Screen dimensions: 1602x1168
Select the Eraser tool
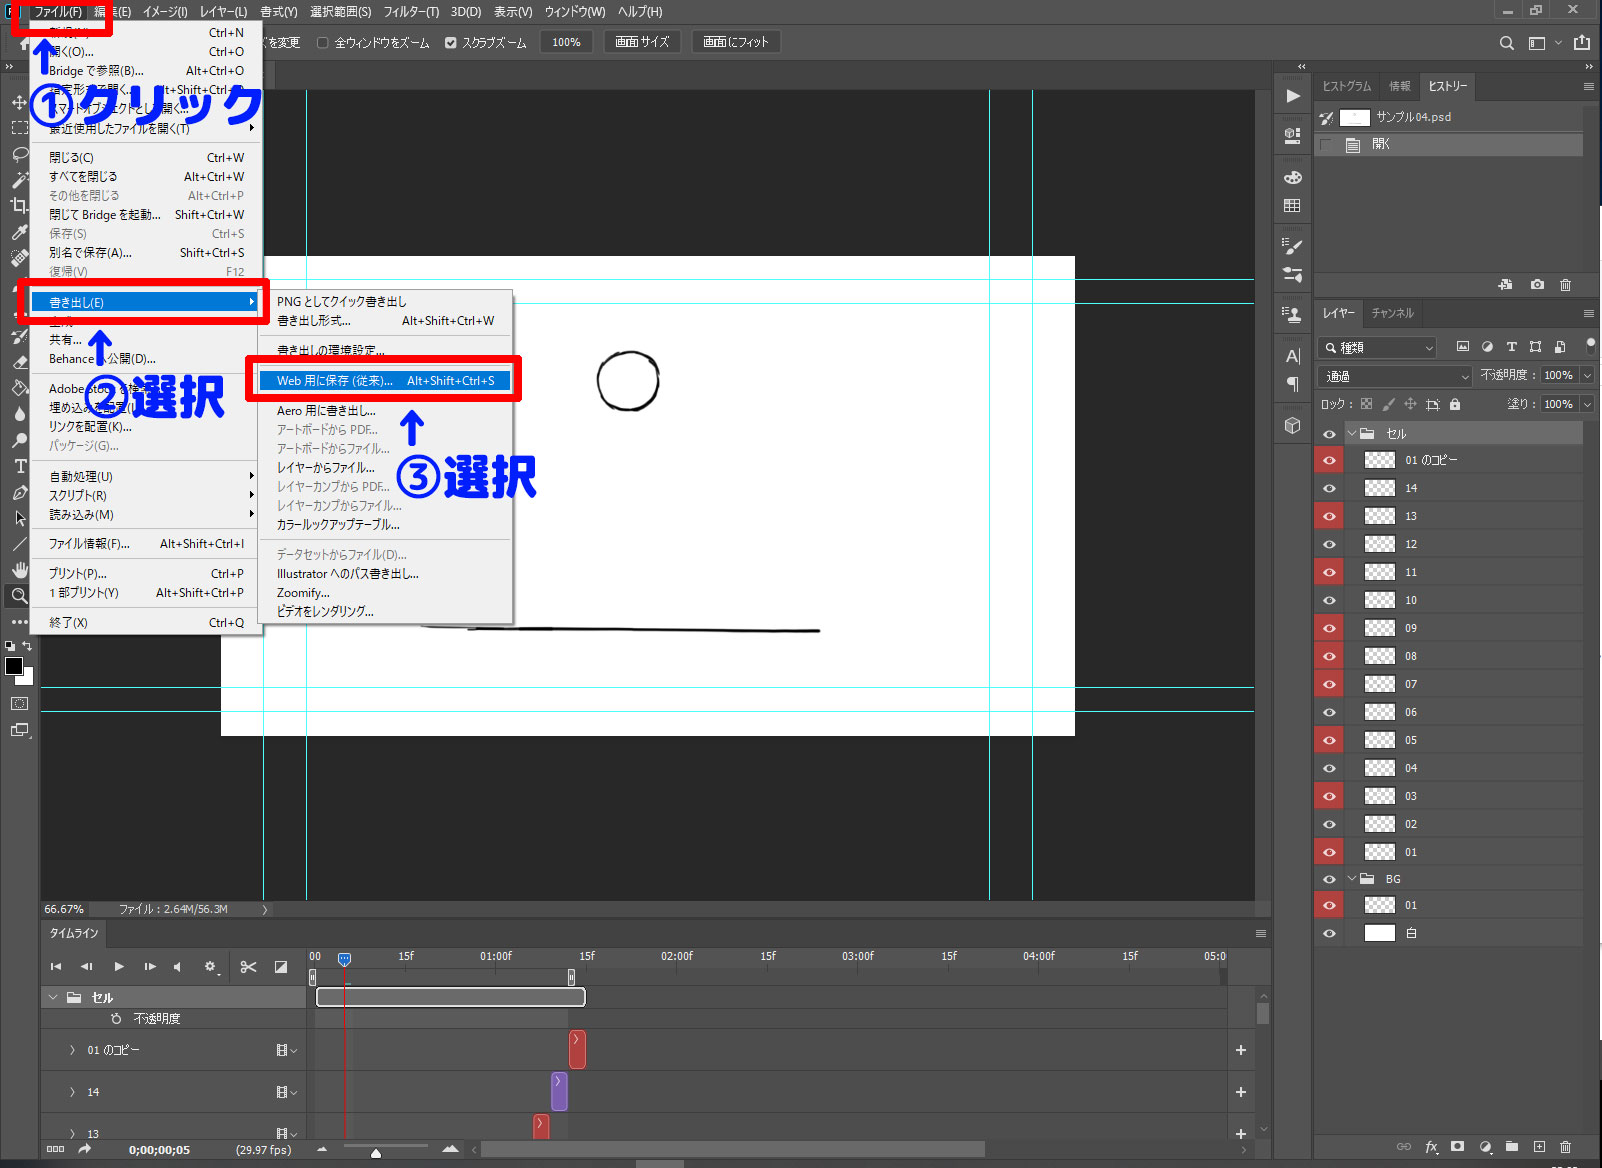19,362
